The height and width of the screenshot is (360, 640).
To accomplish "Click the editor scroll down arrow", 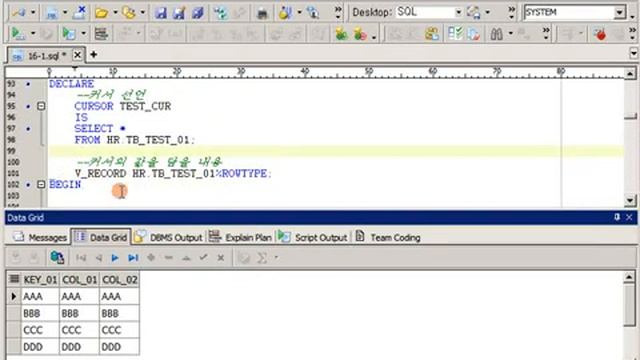I will click(x=630, y=201).
